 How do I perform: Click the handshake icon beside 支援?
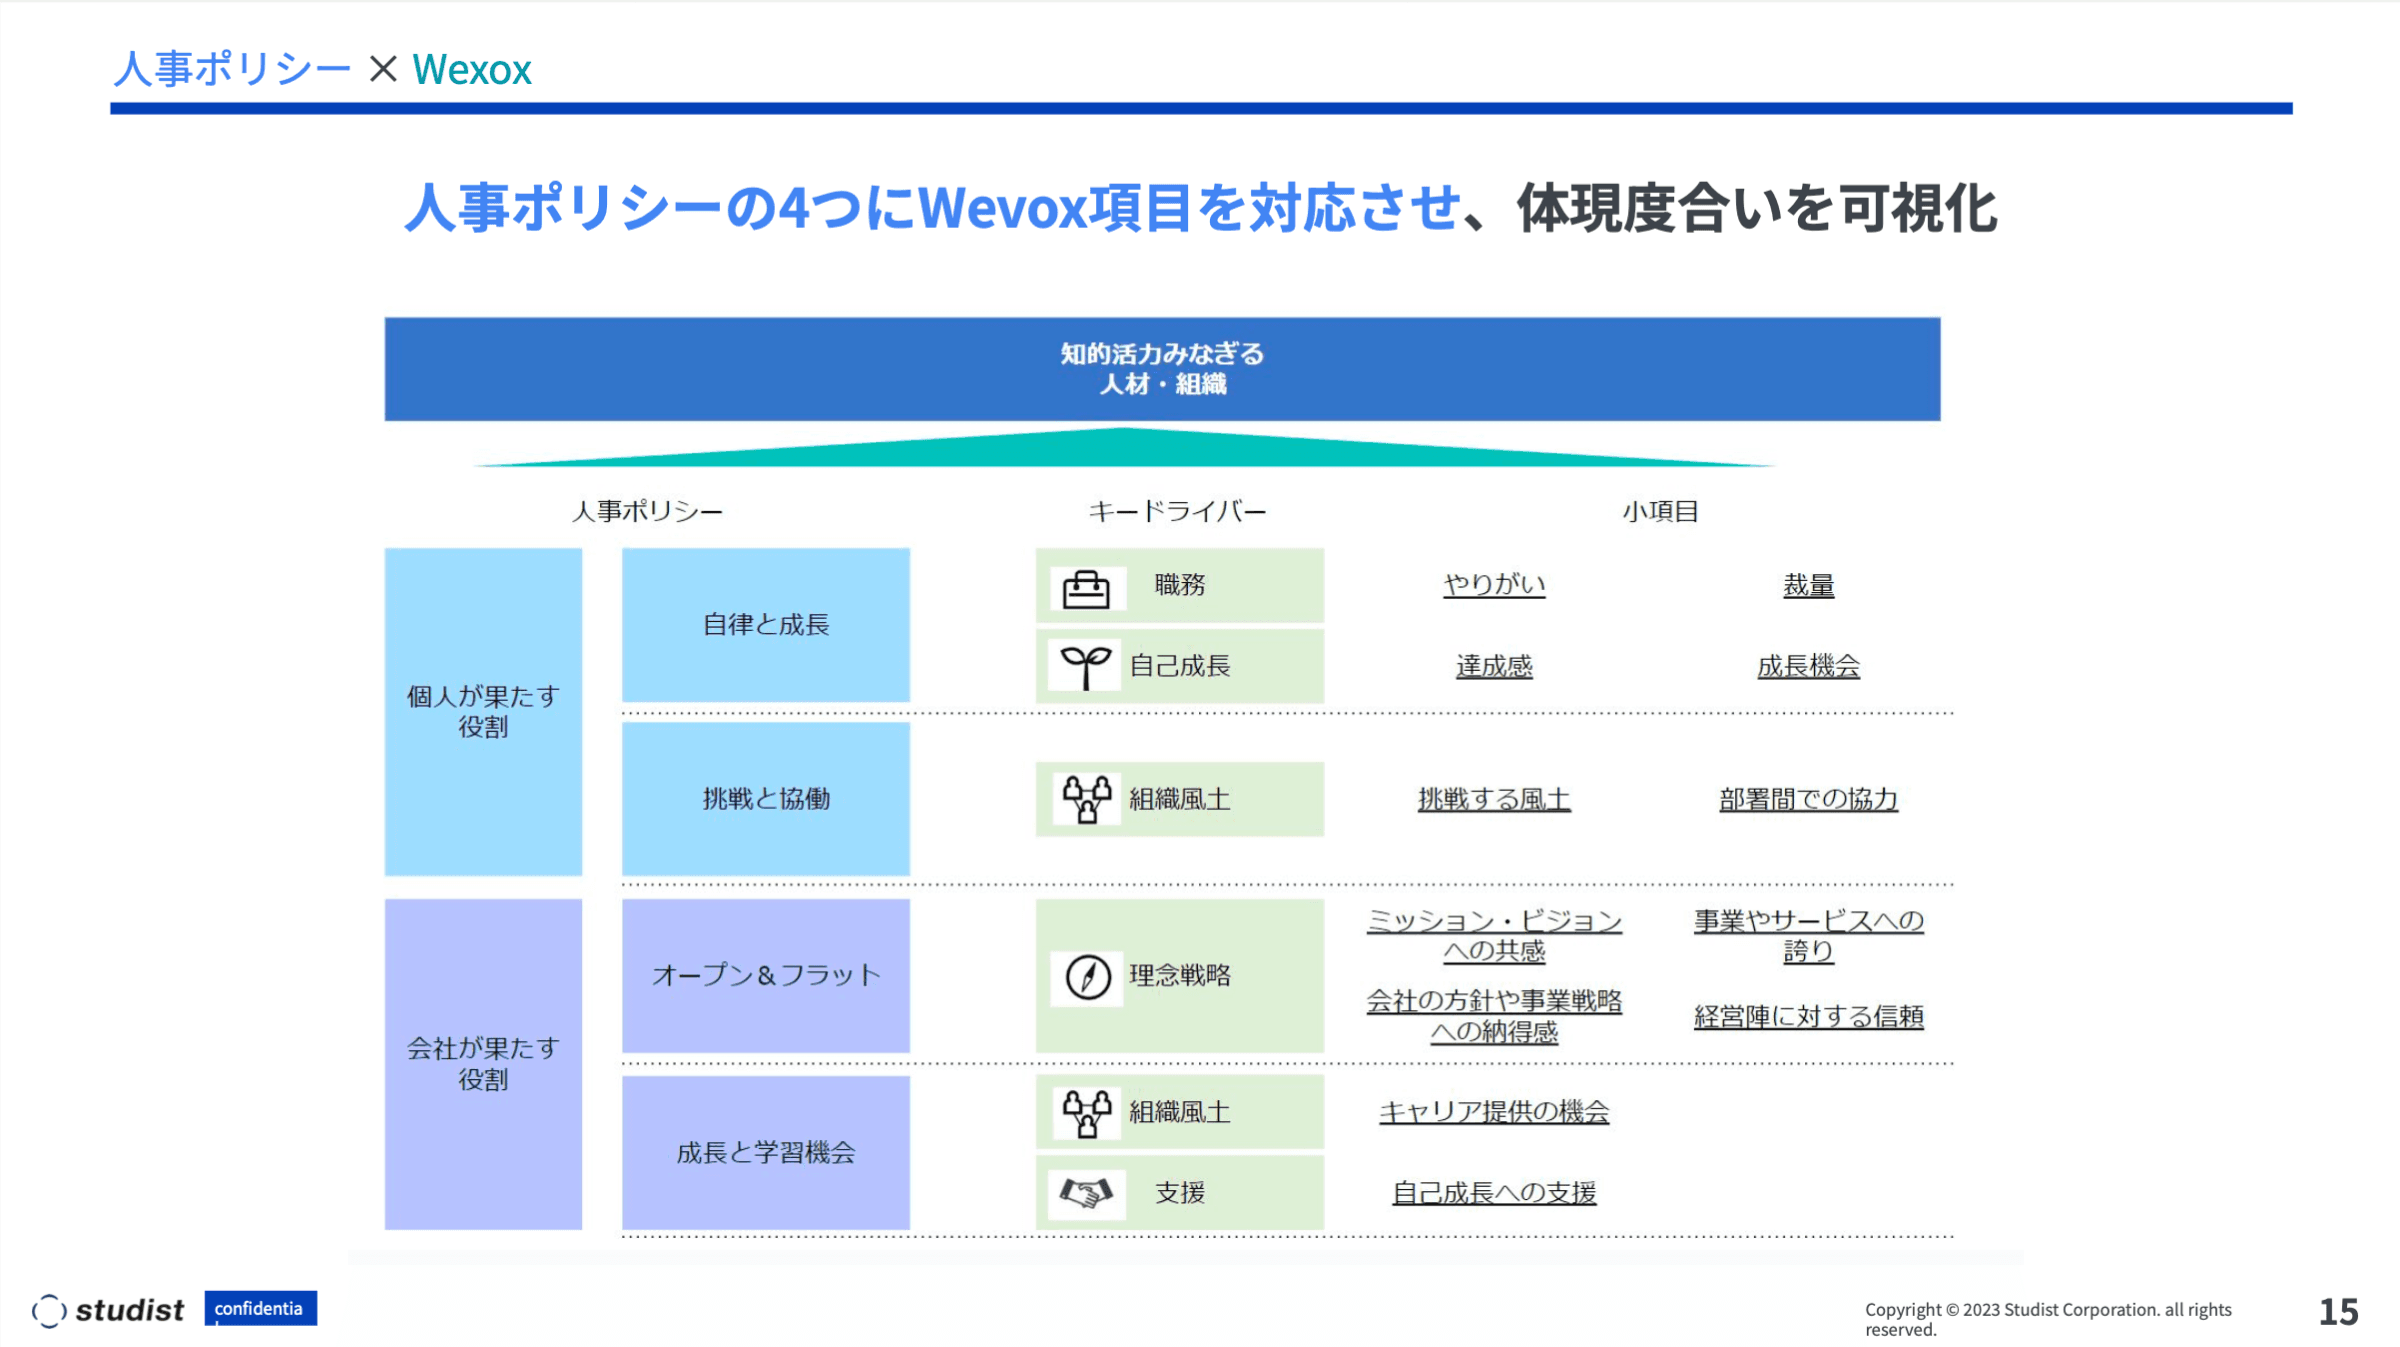pos(1086,1193)
